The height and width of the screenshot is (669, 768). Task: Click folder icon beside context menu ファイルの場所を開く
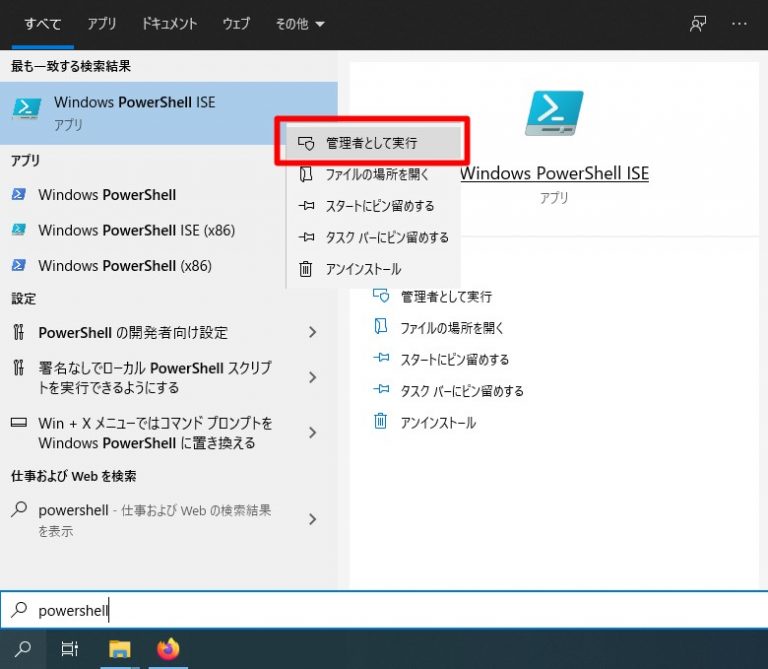point(306,174)
